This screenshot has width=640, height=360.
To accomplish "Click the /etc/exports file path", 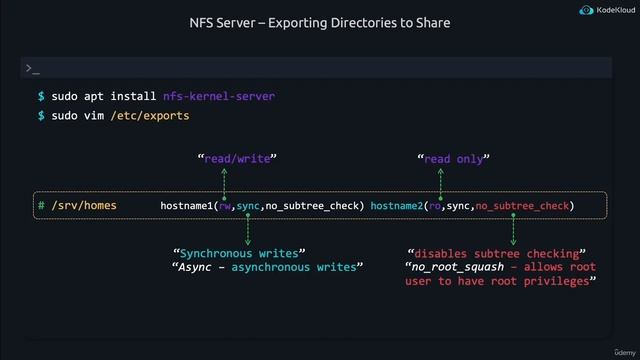I will (x=150, y=116).
